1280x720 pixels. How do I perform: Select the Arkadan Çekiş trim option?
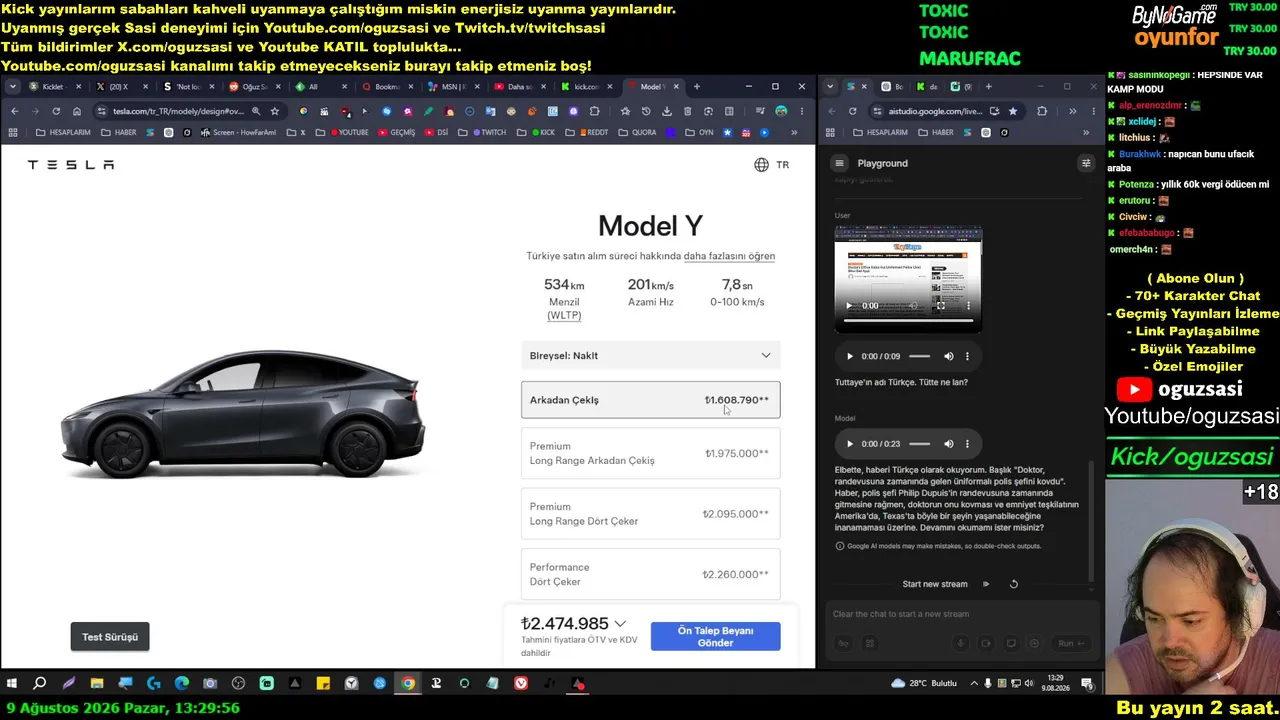(650, 400)
